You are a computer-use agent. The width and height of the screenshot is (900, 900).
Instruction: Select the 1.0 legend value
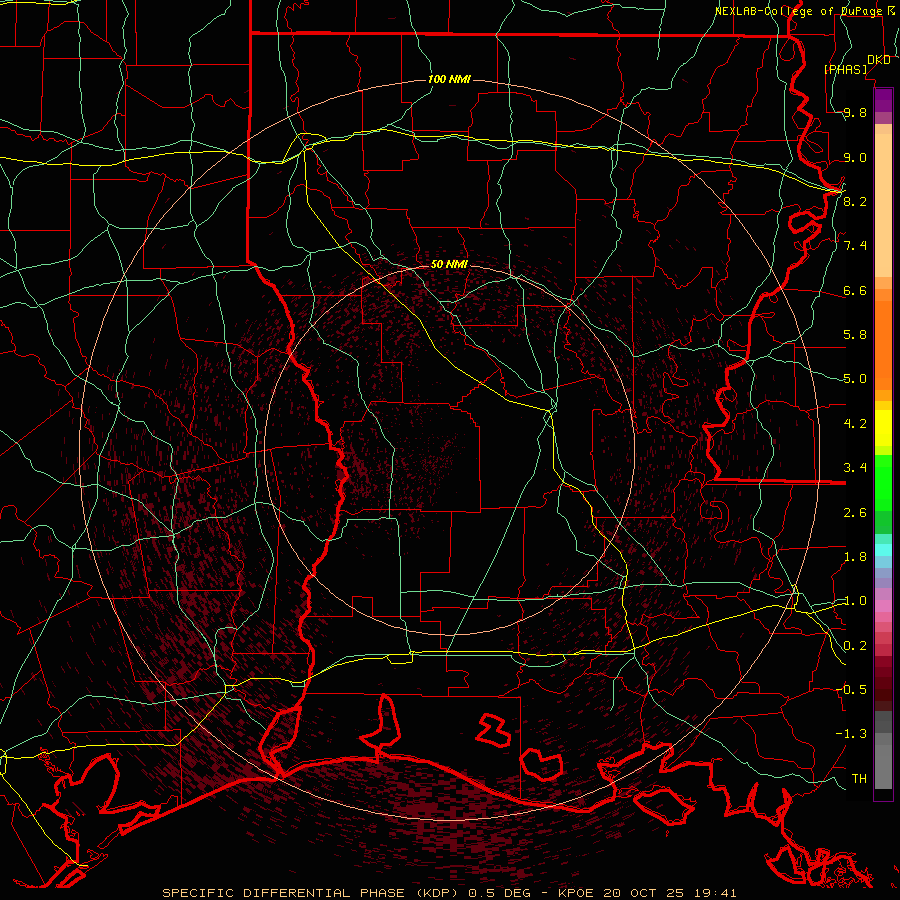point(855,601)
